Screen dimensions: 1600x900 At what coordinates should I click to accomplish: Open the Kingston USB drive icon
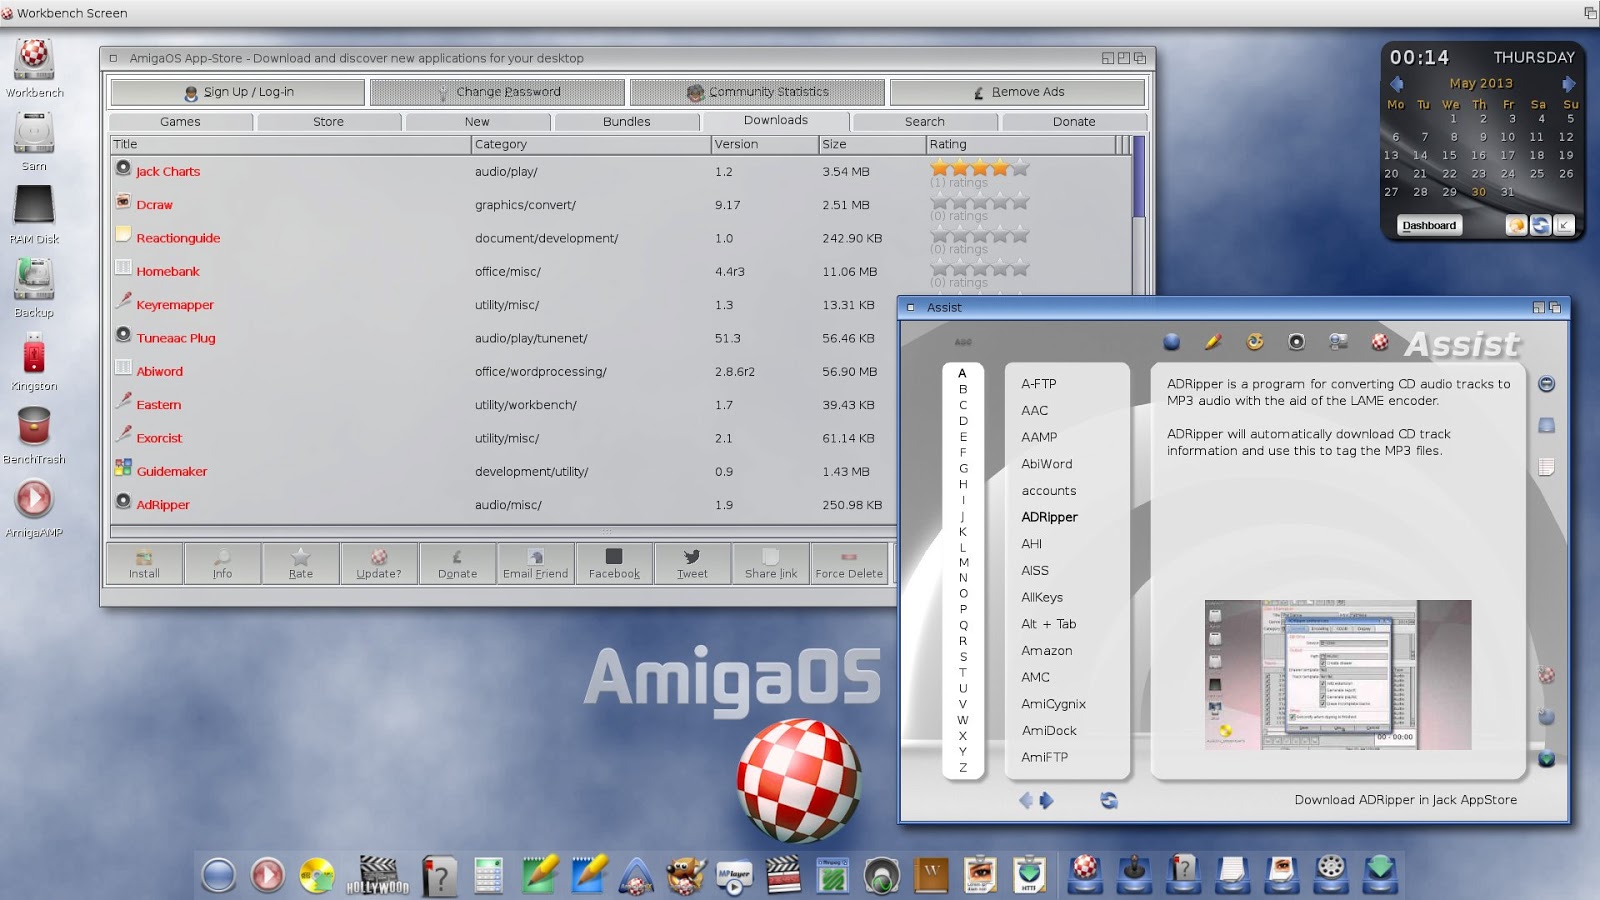click(34, 354)
